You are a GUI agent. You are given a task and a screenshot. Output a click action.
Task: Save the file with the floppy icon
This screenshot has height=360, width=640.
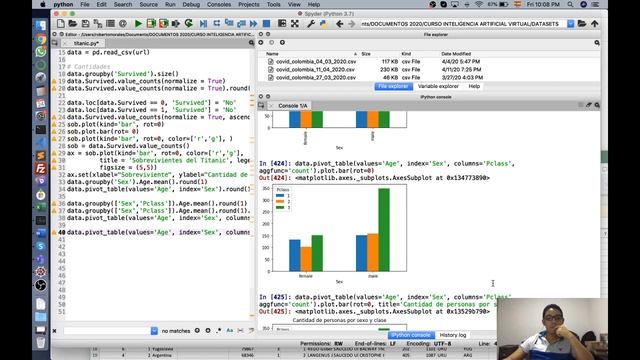[x=85, y=24]
